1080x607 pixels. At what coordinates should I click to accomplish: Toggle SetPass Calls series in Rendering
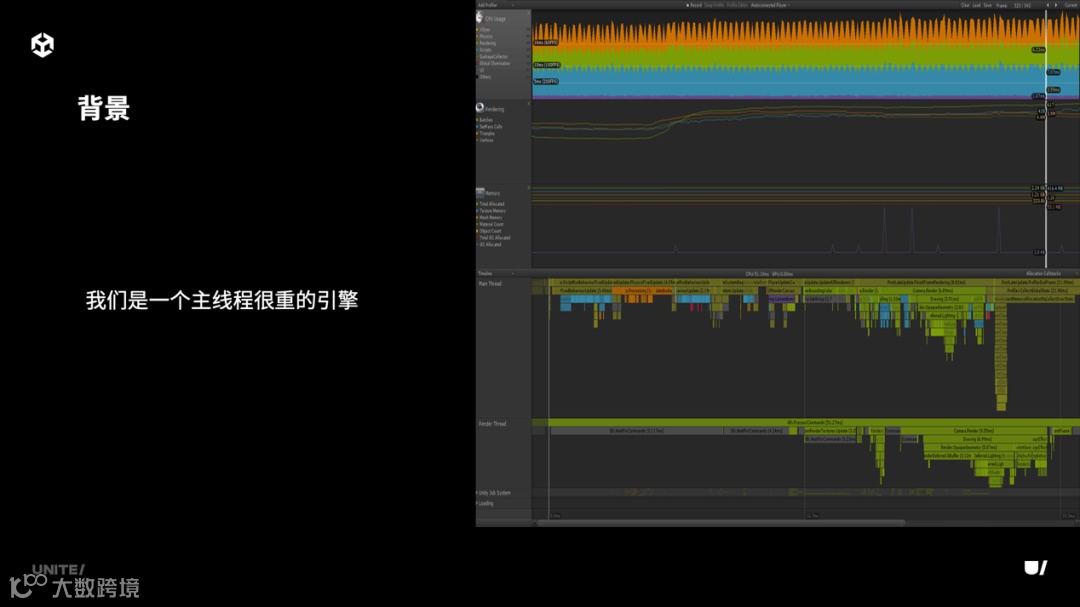point(490,127)
